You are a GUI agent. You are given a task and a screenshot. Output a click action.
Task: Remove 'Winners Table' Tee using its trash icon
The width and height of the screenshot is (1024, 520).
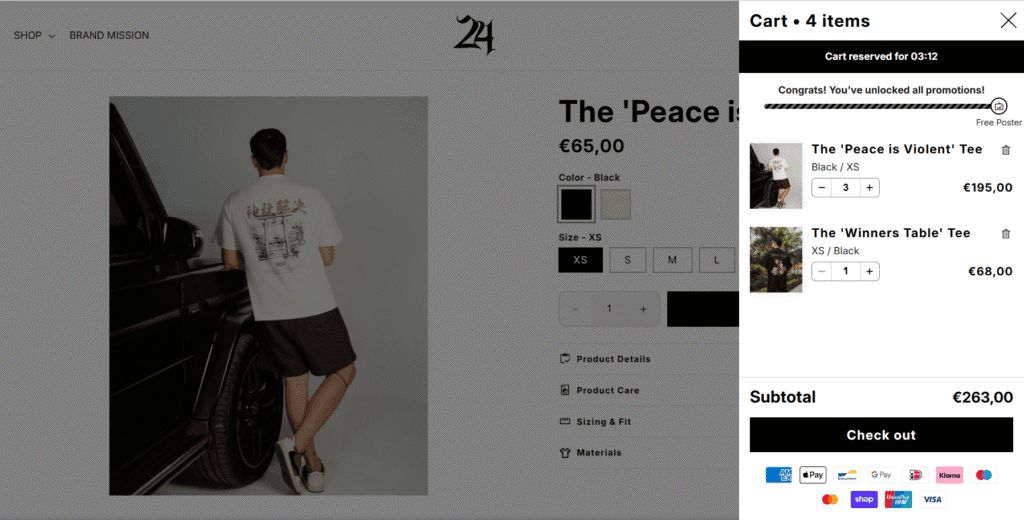[1006, 233]
